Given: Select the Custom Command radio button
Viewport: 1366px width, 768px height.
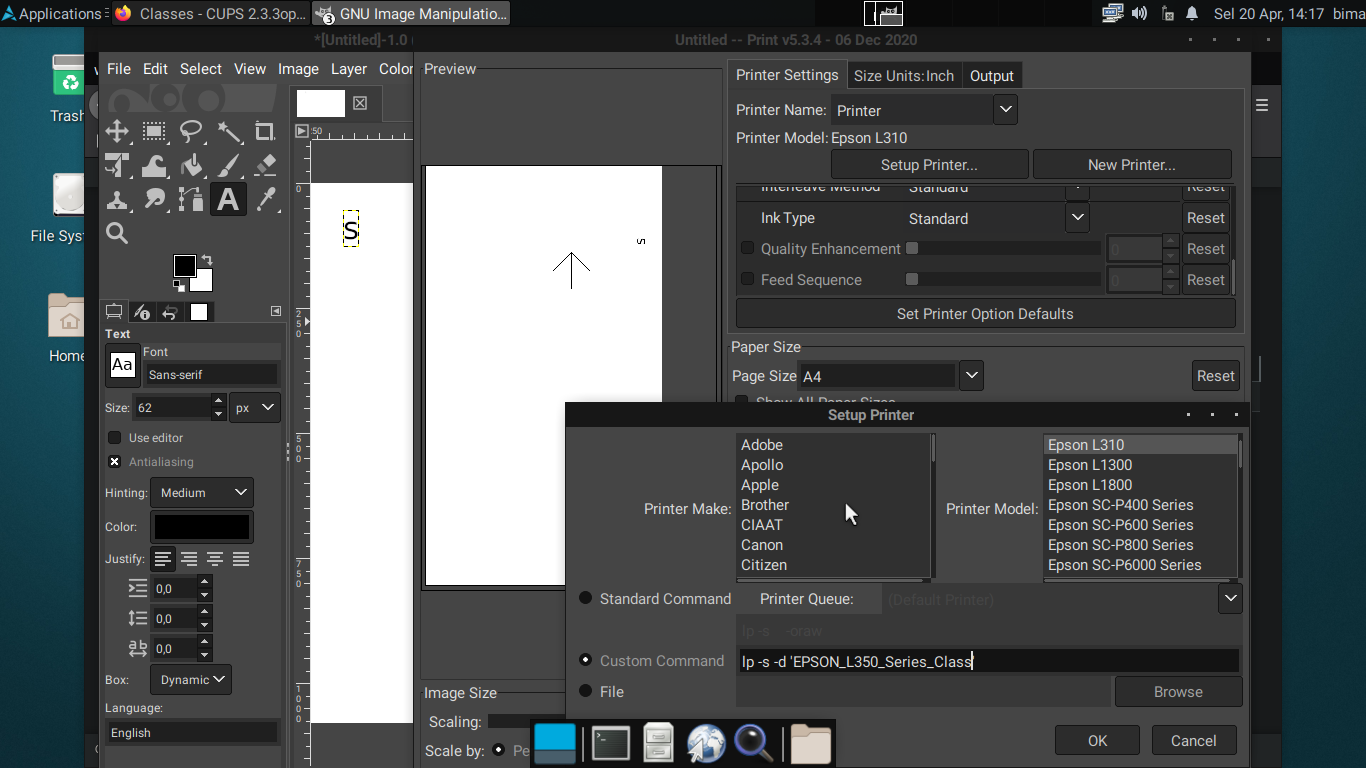Looking at the screenshot, I should point(586,660).
